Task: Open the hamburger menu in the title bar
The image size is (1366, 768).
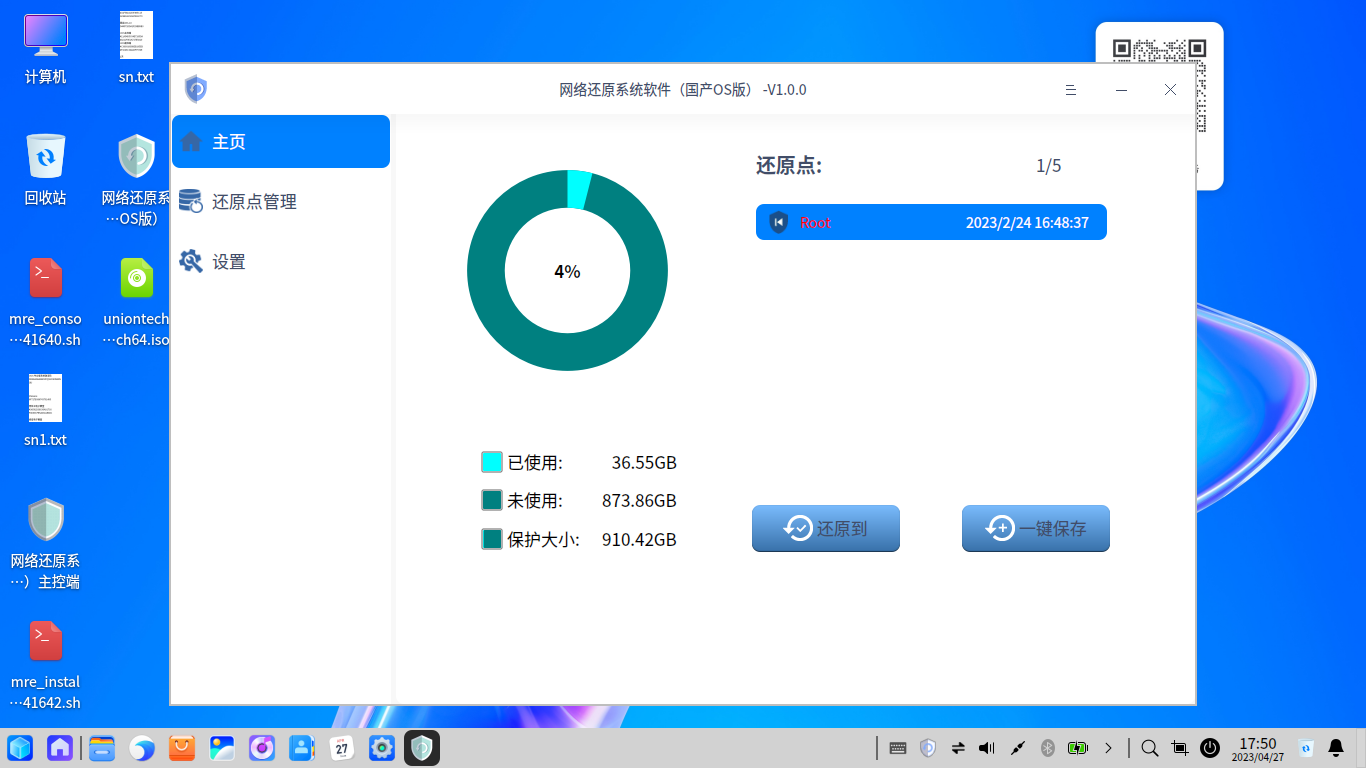Action: tap(1071, 89)
